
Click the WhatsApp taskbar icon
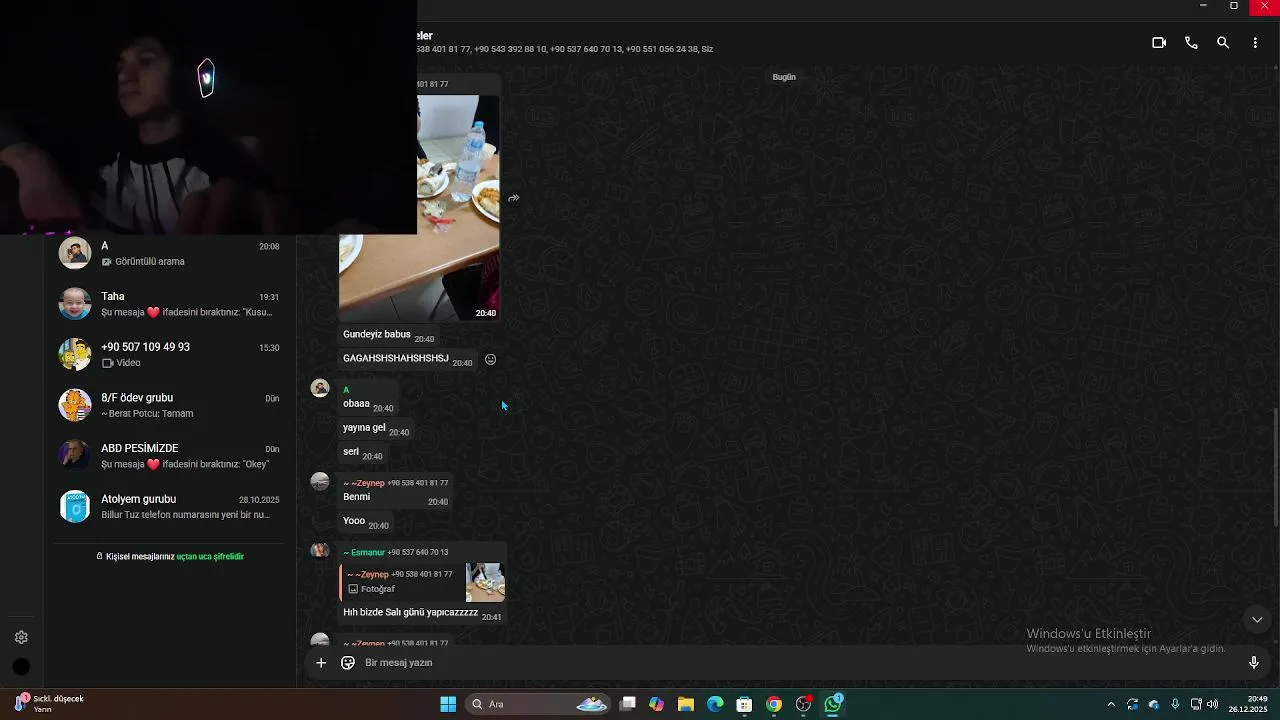pyautogui.click(x=833, y=704)
